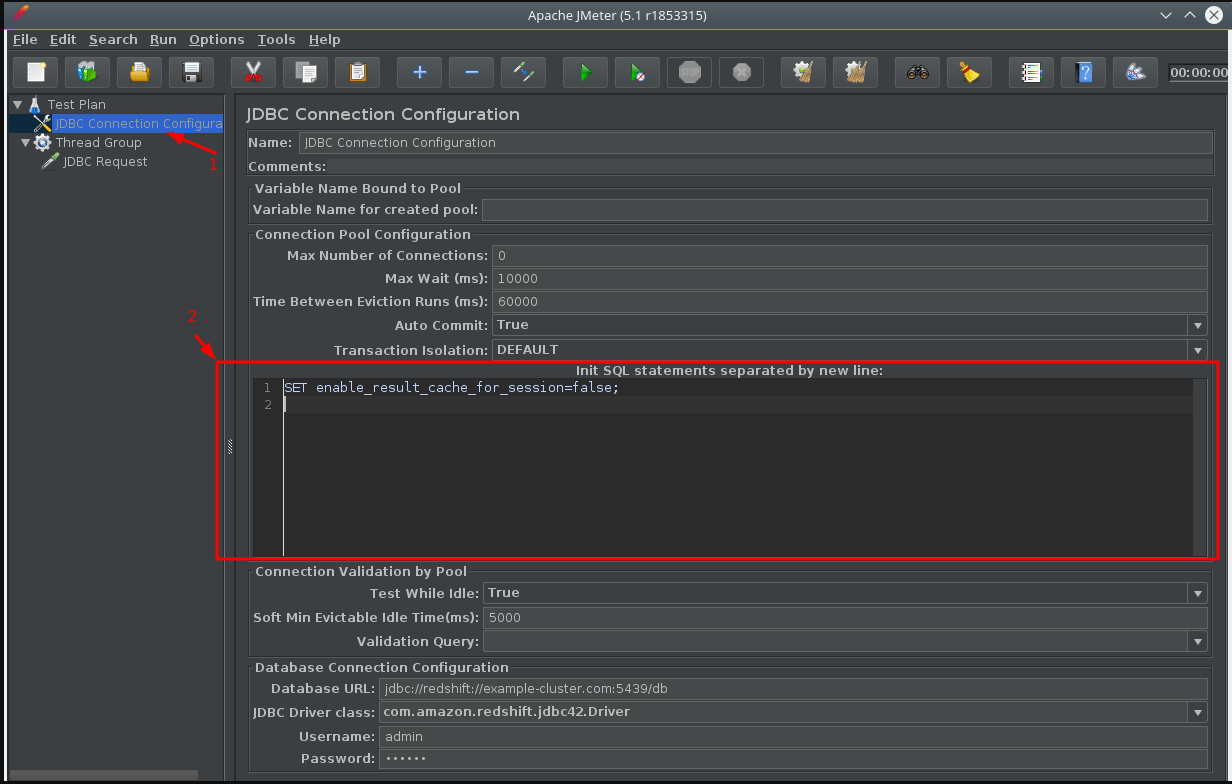
Task: Save the test plan with floppy icon
Action: 192,72
